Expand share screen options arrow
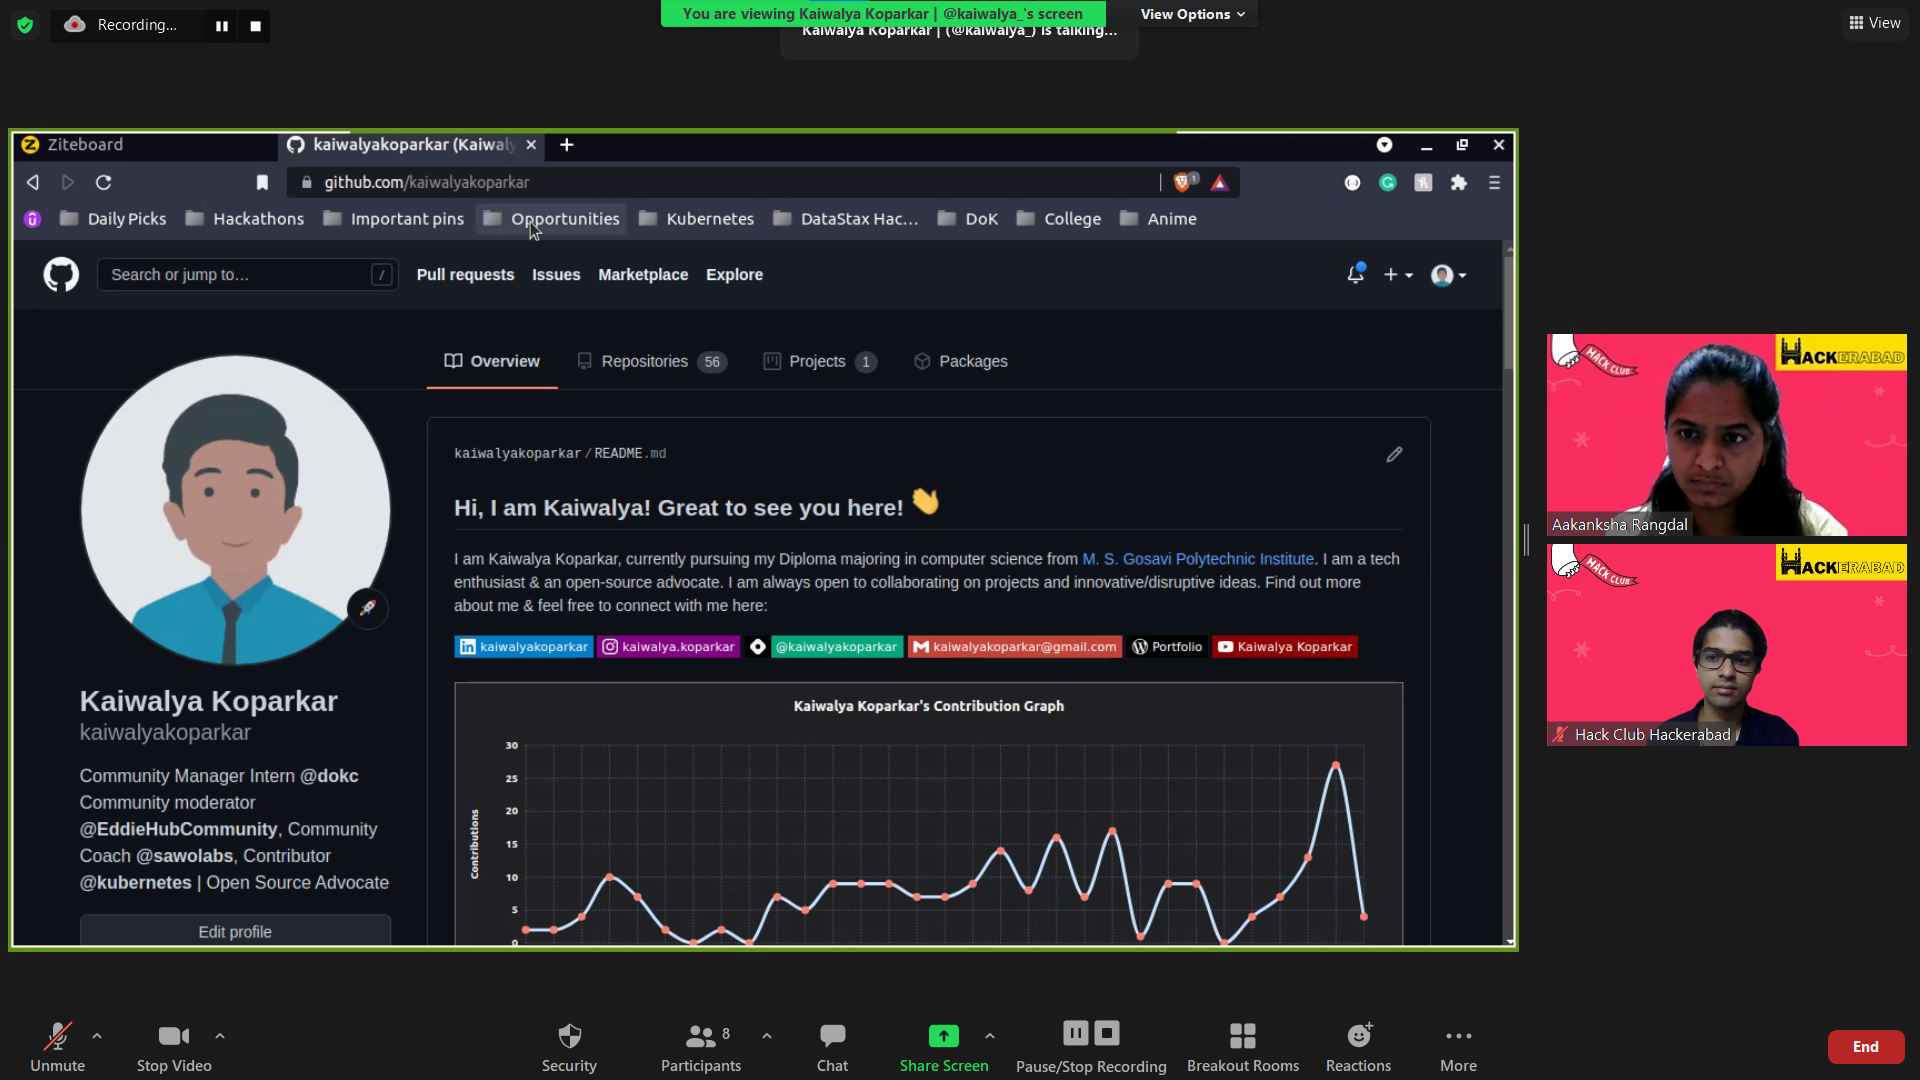Image resolution: width=1920 pixels, height=1080 pixels. 990,1036
